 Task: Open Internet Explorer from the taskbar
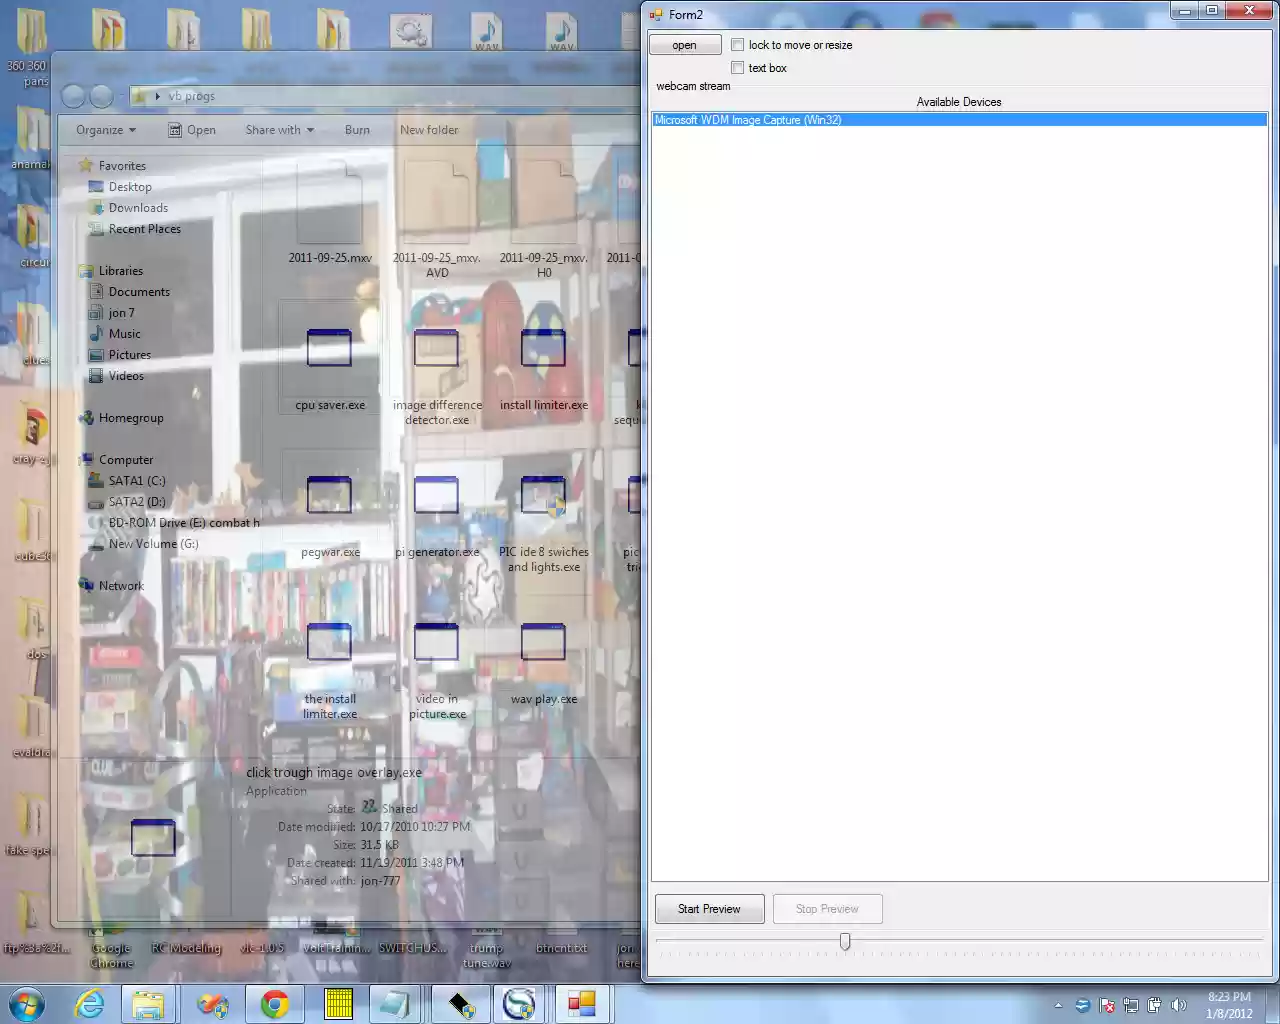[89, 1004]
